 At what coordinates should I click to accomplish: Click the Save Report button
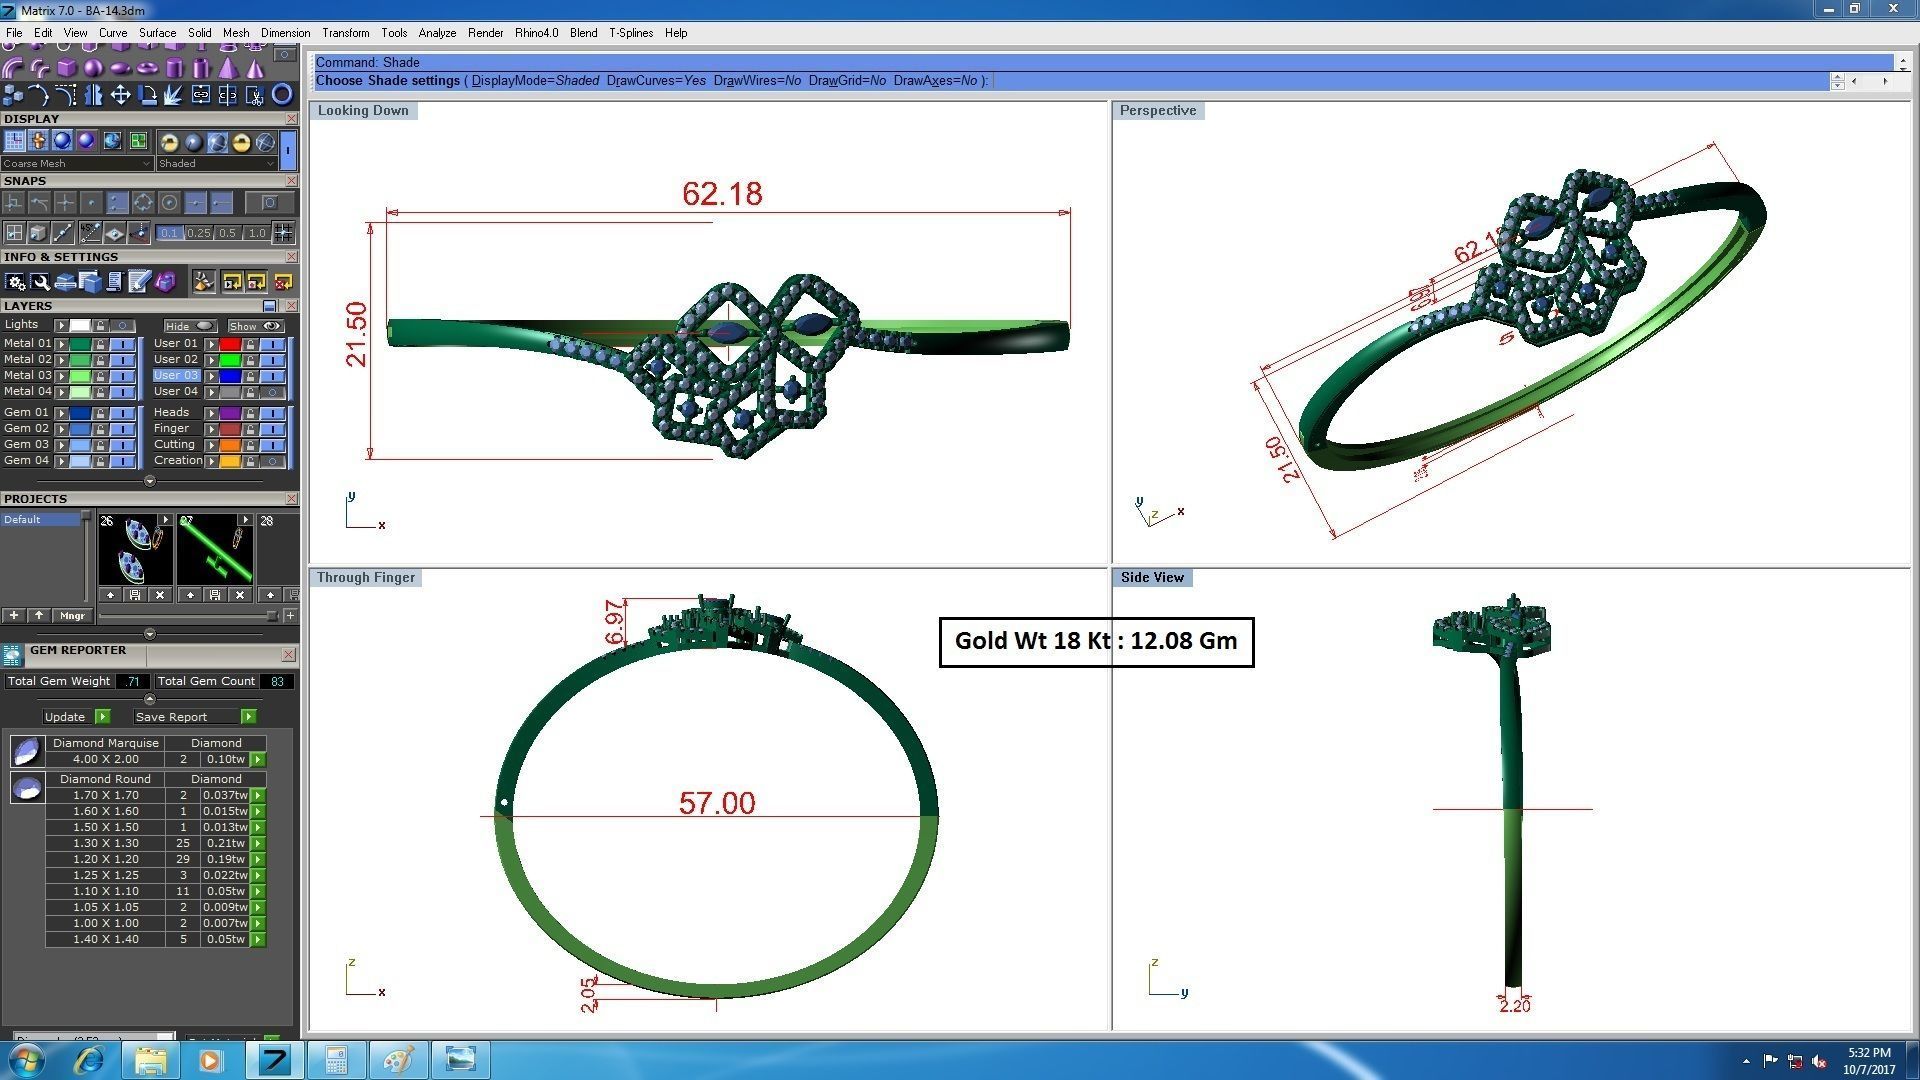click(195, 717)
